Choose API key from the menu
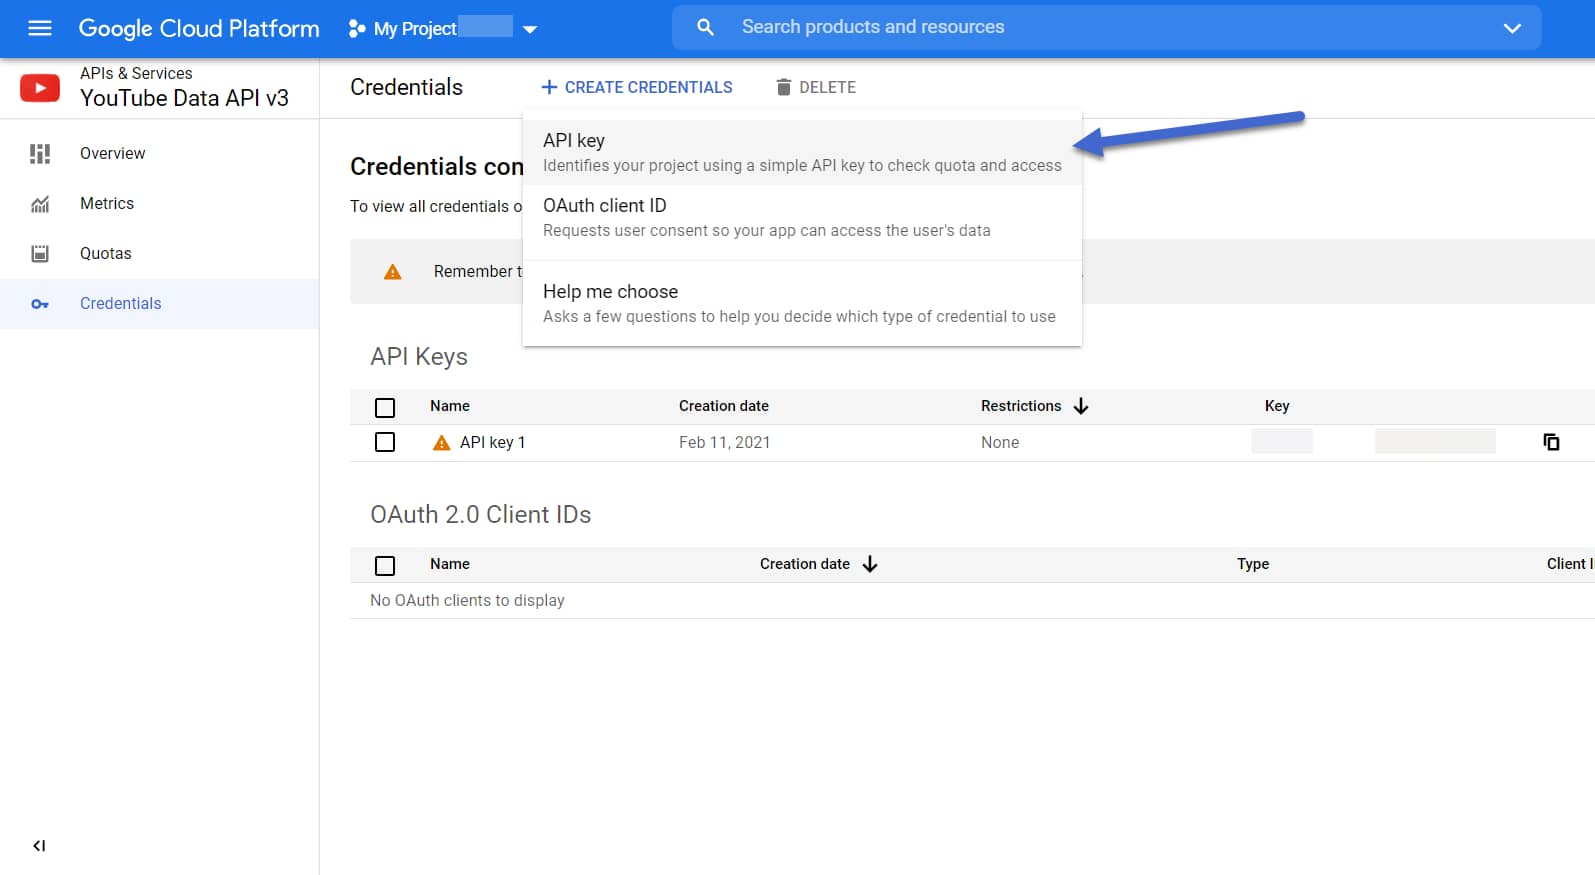 pos(802,152)
